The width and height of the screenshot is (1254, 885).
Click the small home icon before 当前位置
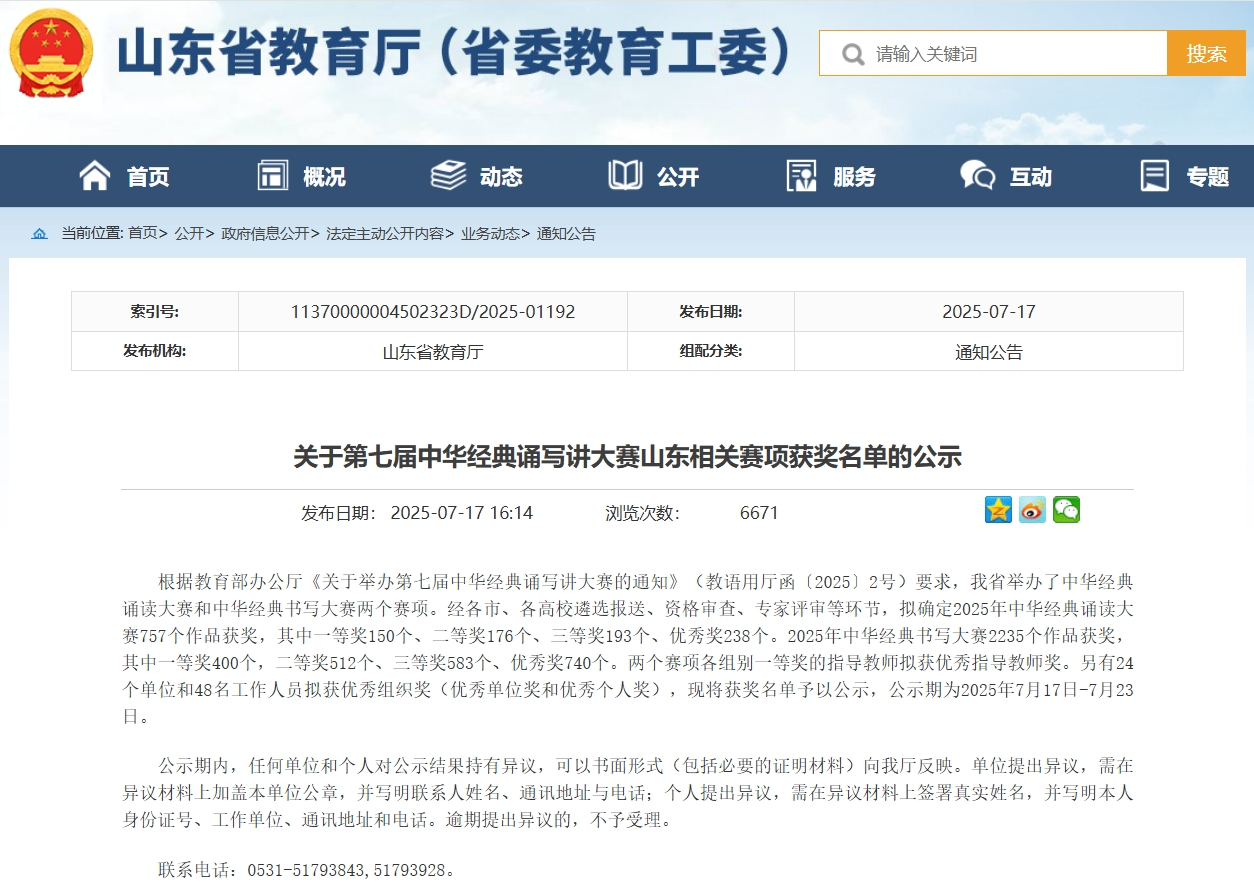(x=39, y=234)
